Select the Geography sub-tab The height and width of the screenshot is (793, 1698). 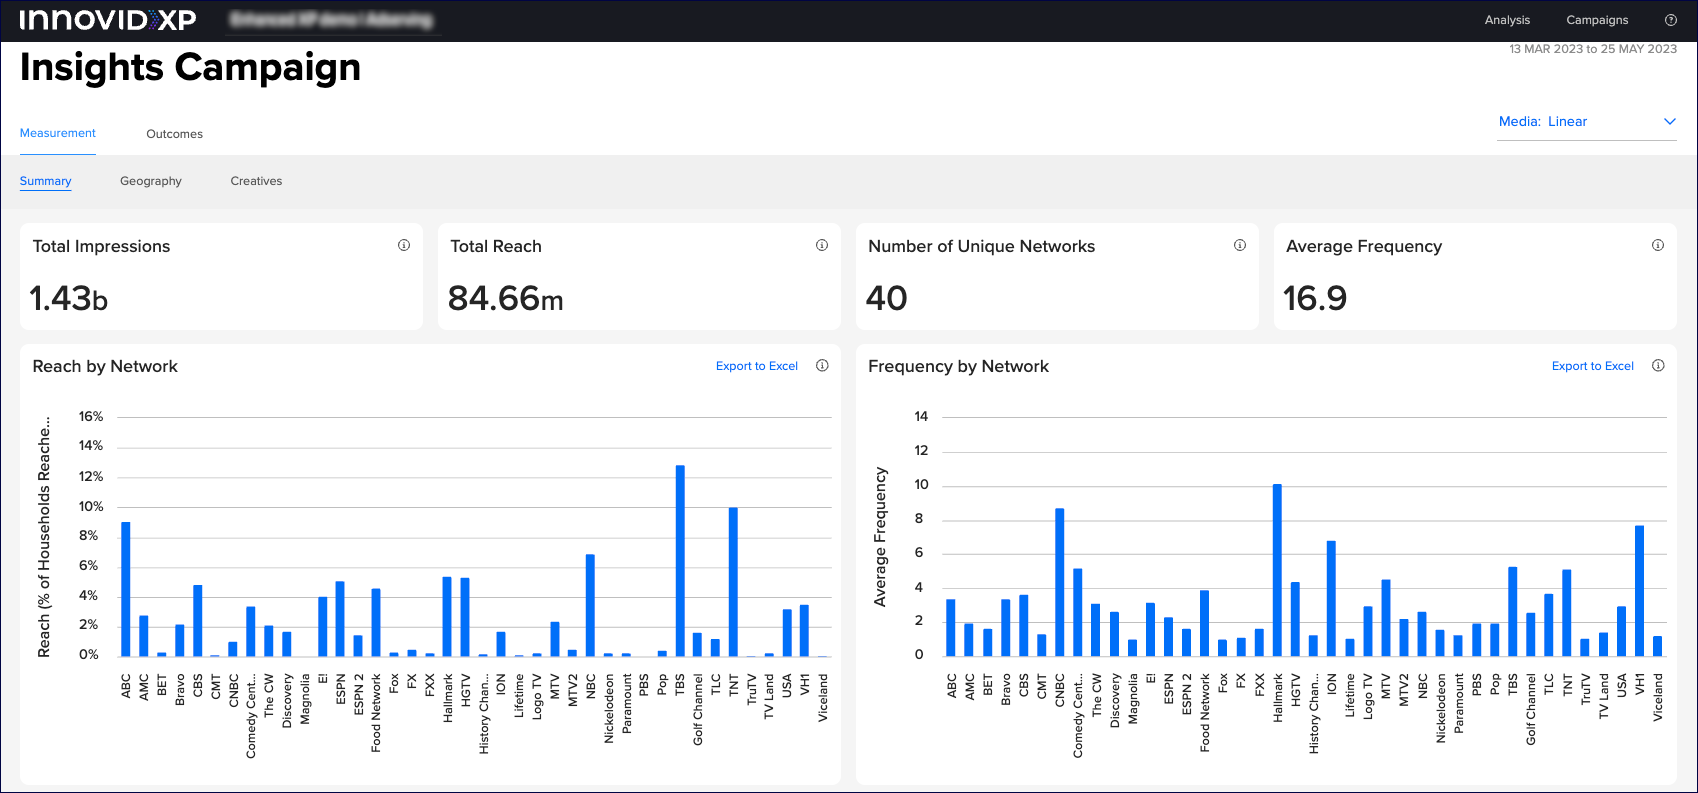tap(151, 181)
